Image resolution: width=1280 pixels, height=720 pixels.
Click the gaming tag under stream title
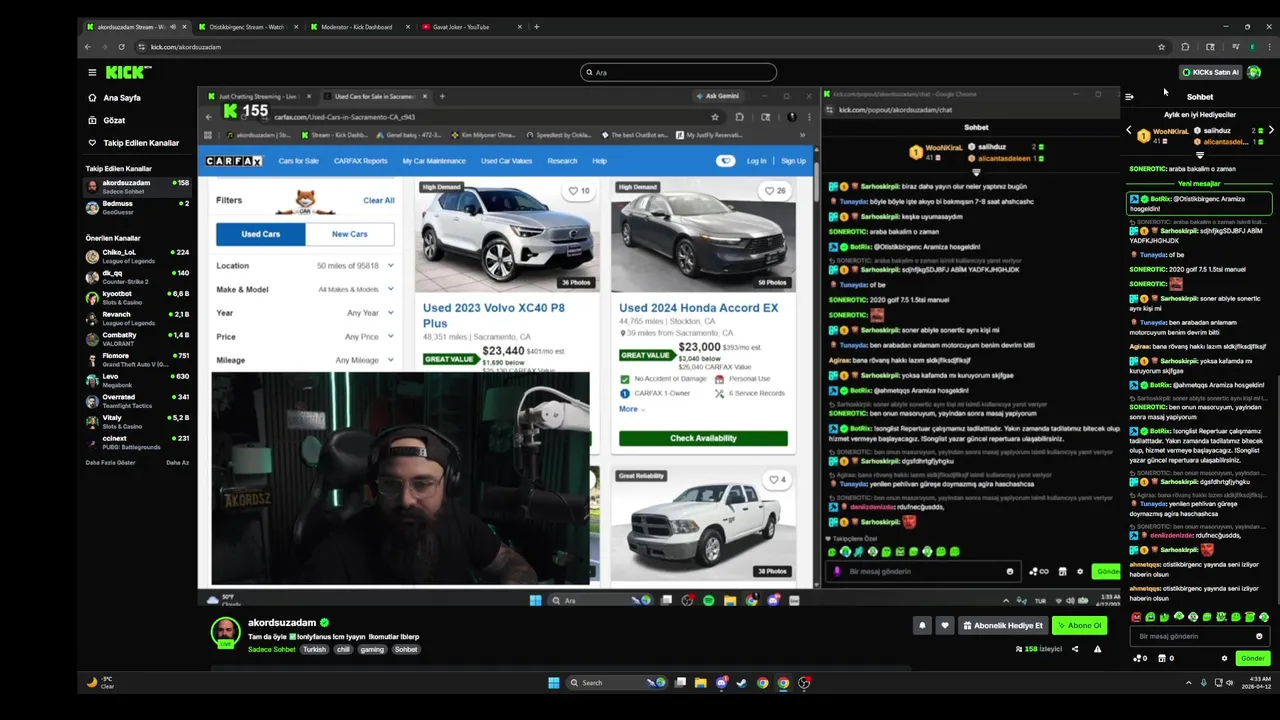tap(372, 649)
